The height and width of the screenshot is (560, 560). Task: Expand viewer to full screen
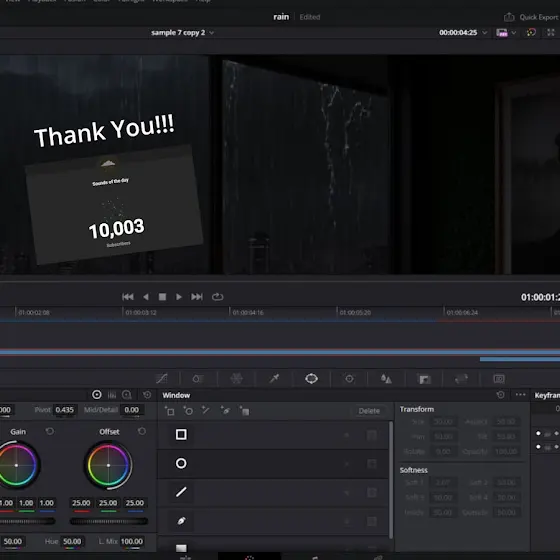coord(550,32)
